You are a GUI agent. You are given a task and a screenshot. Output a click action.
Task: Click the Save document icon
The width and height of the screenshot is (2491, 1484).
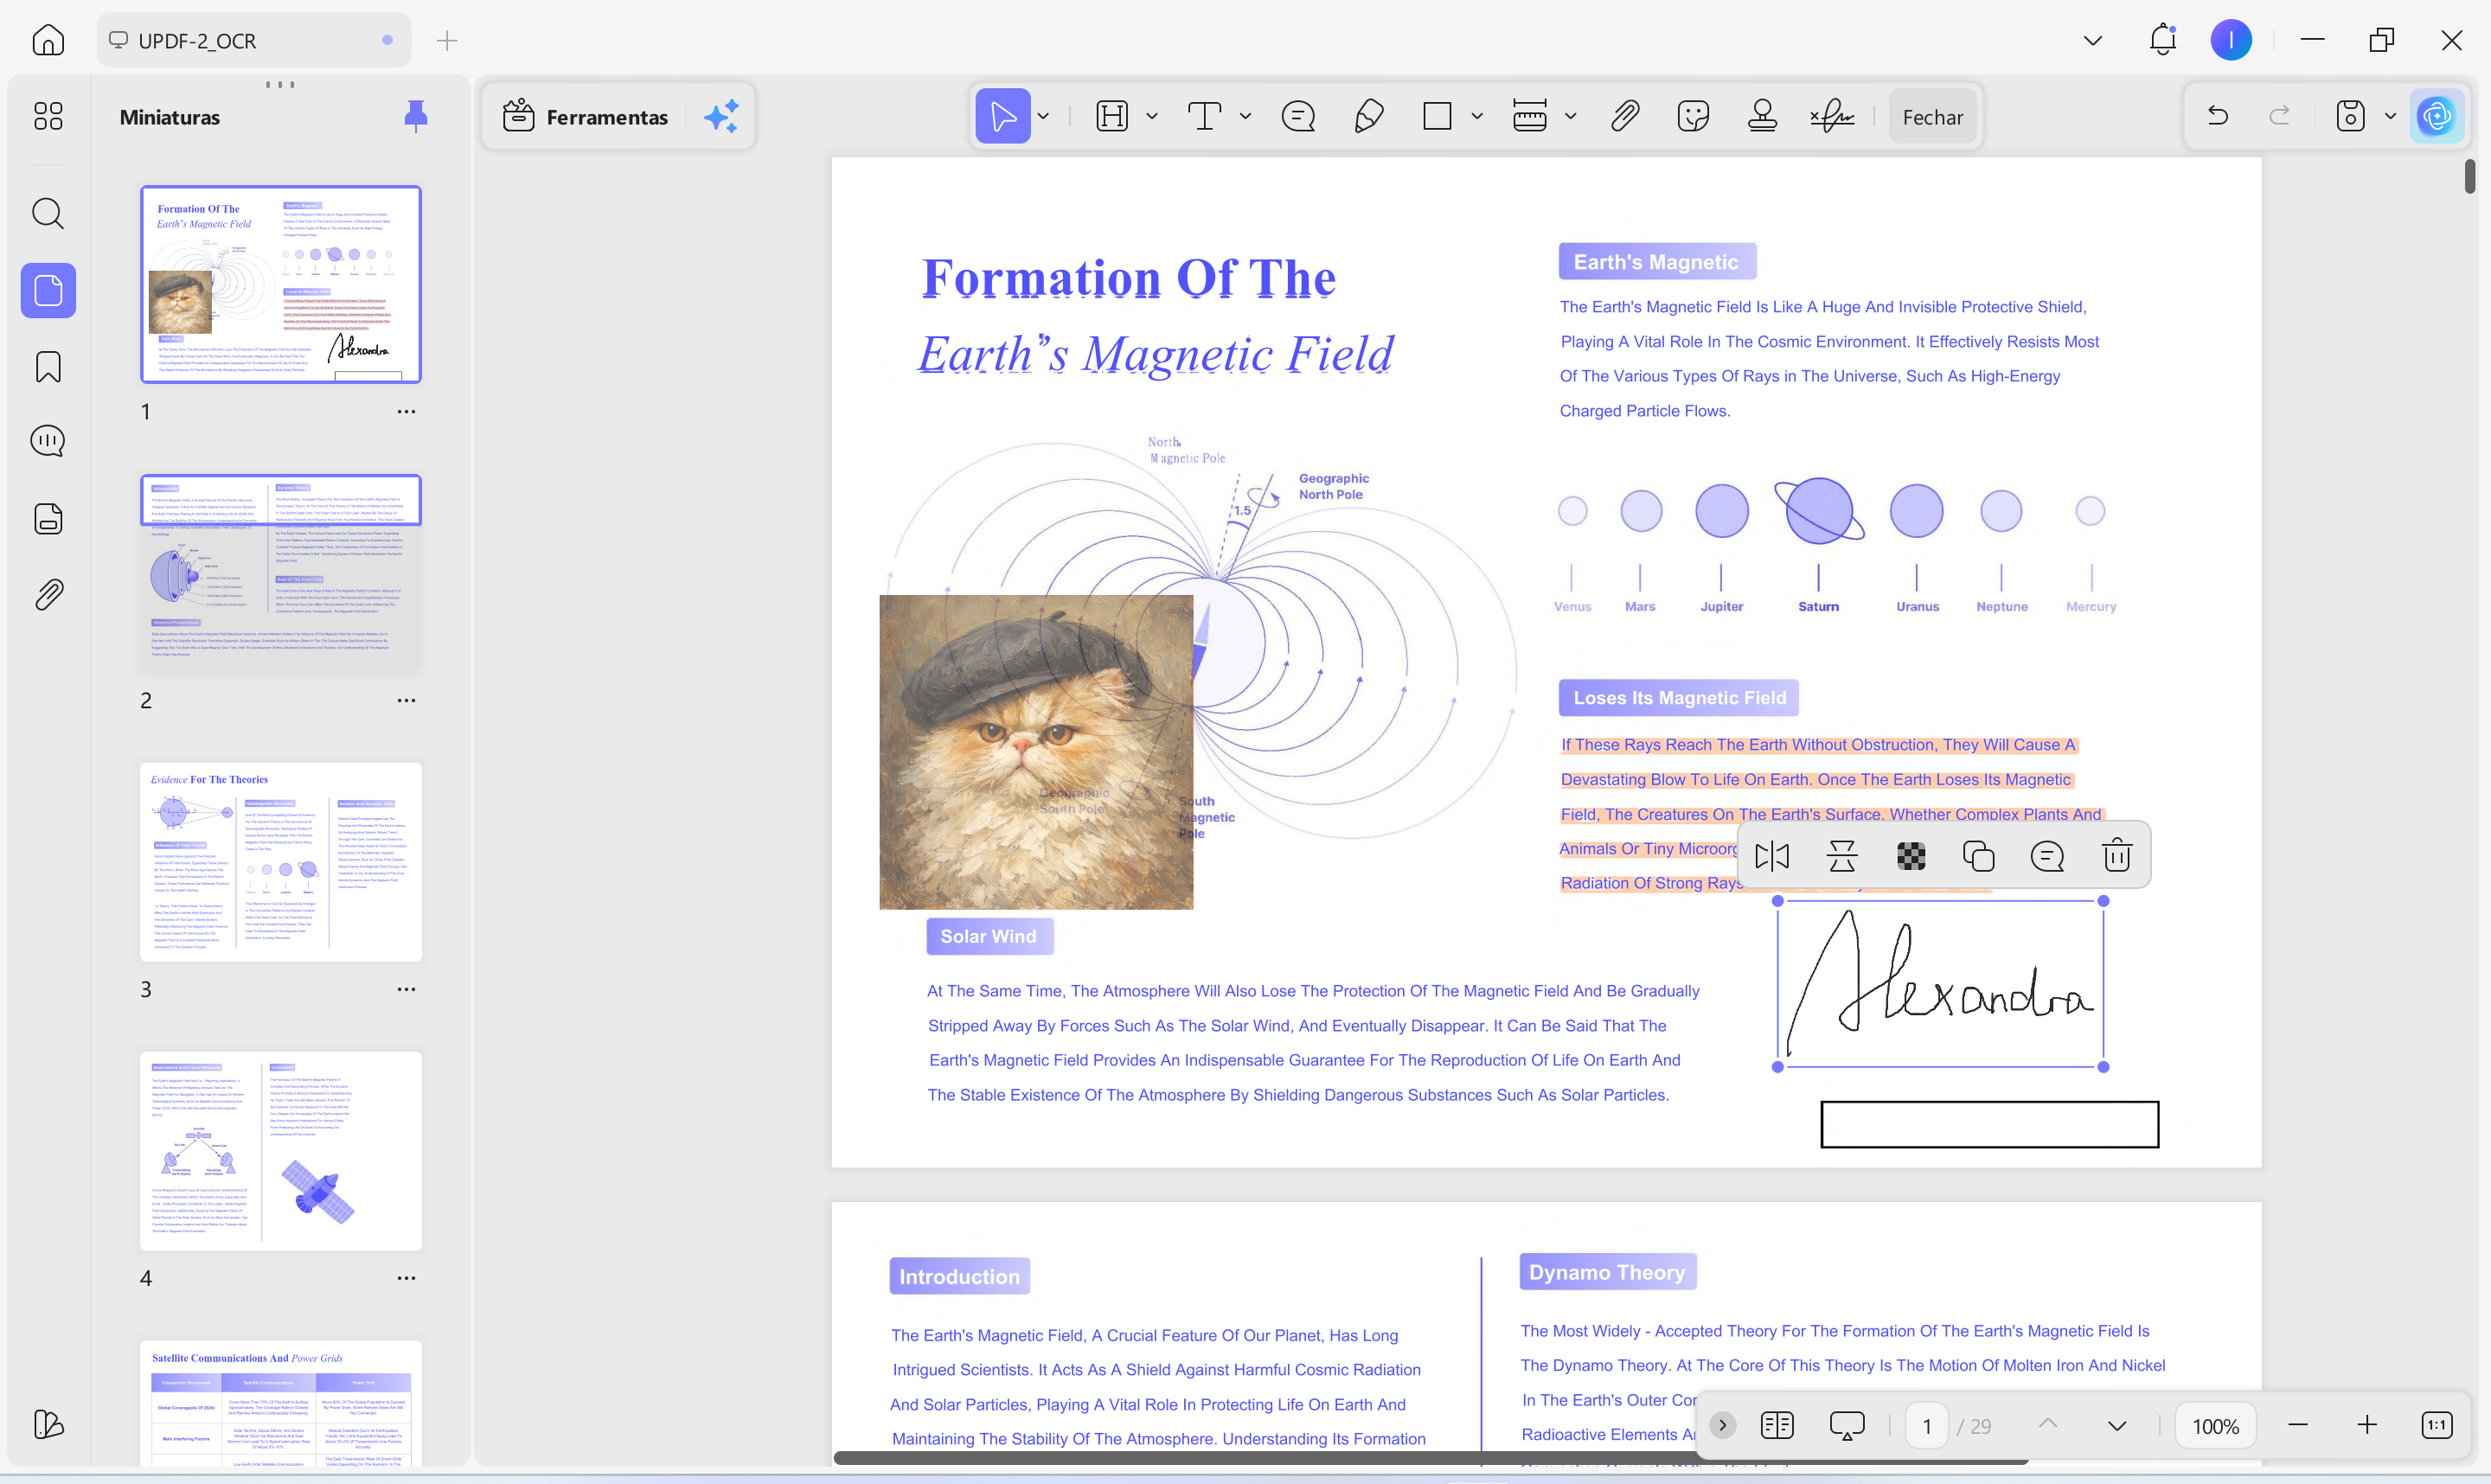coord(2350,116)
